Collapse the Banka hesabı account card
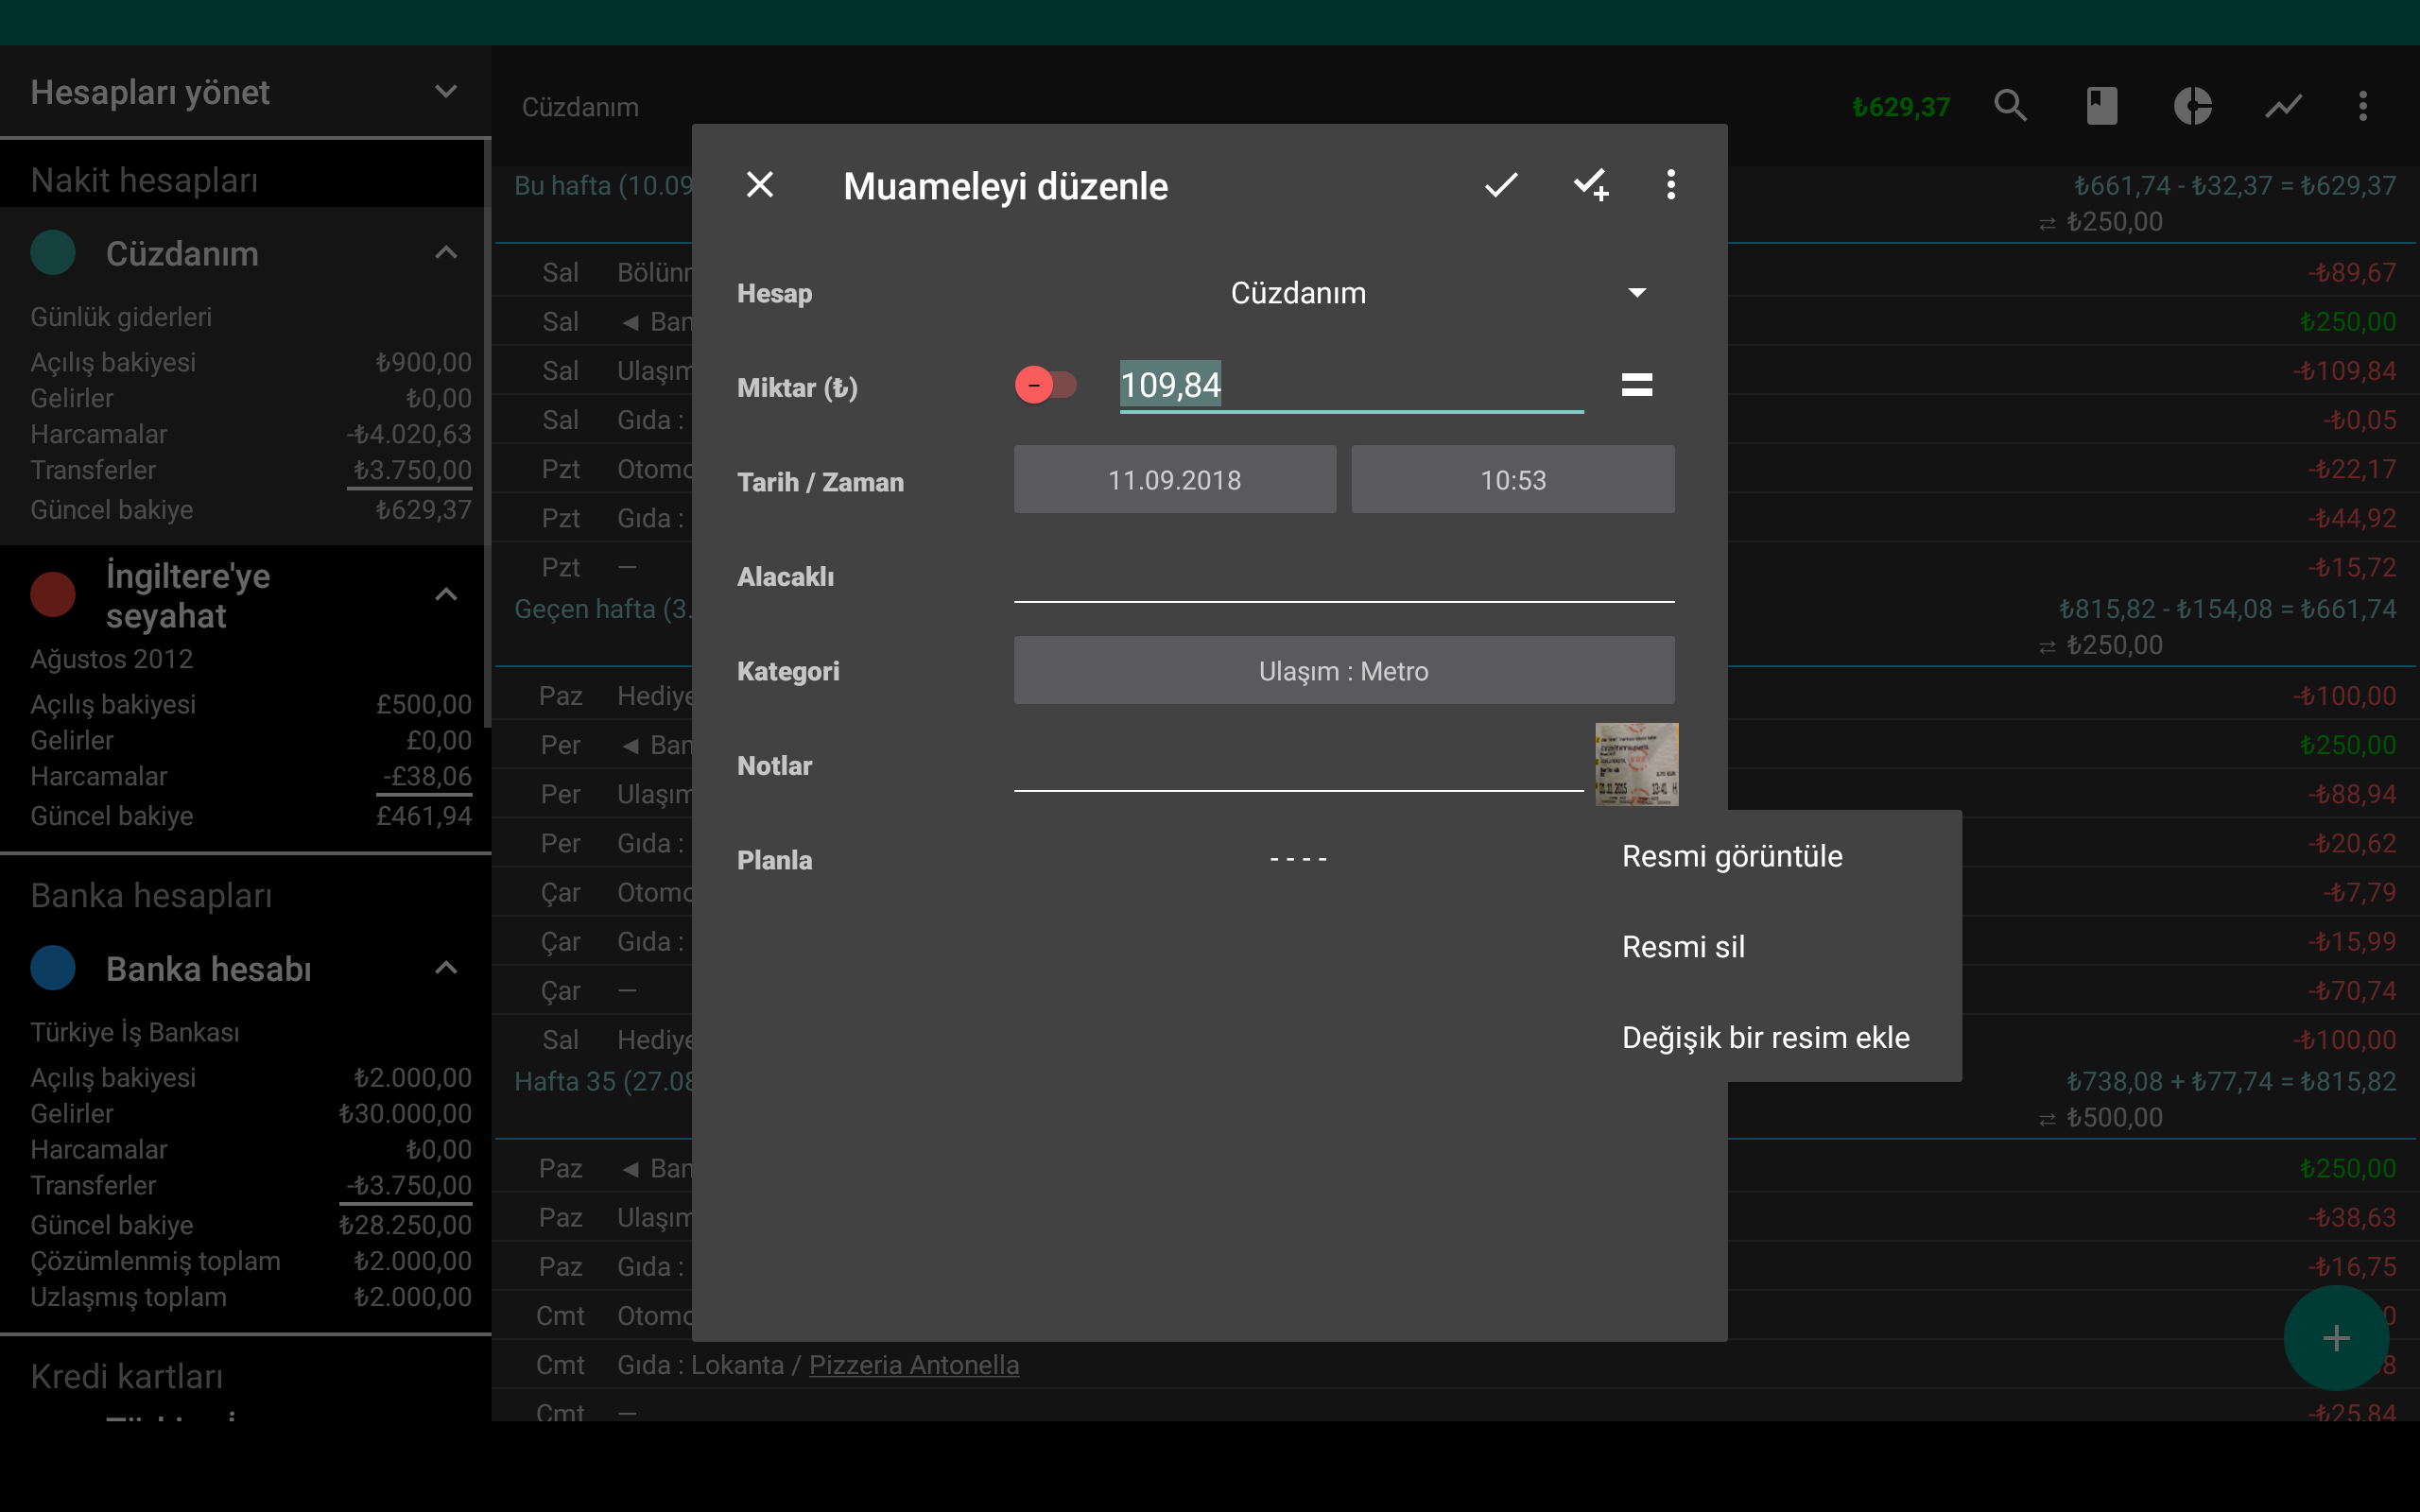Image resolution: width=2420 pixels, height=1512 pixels. click(x=446, y=968)
